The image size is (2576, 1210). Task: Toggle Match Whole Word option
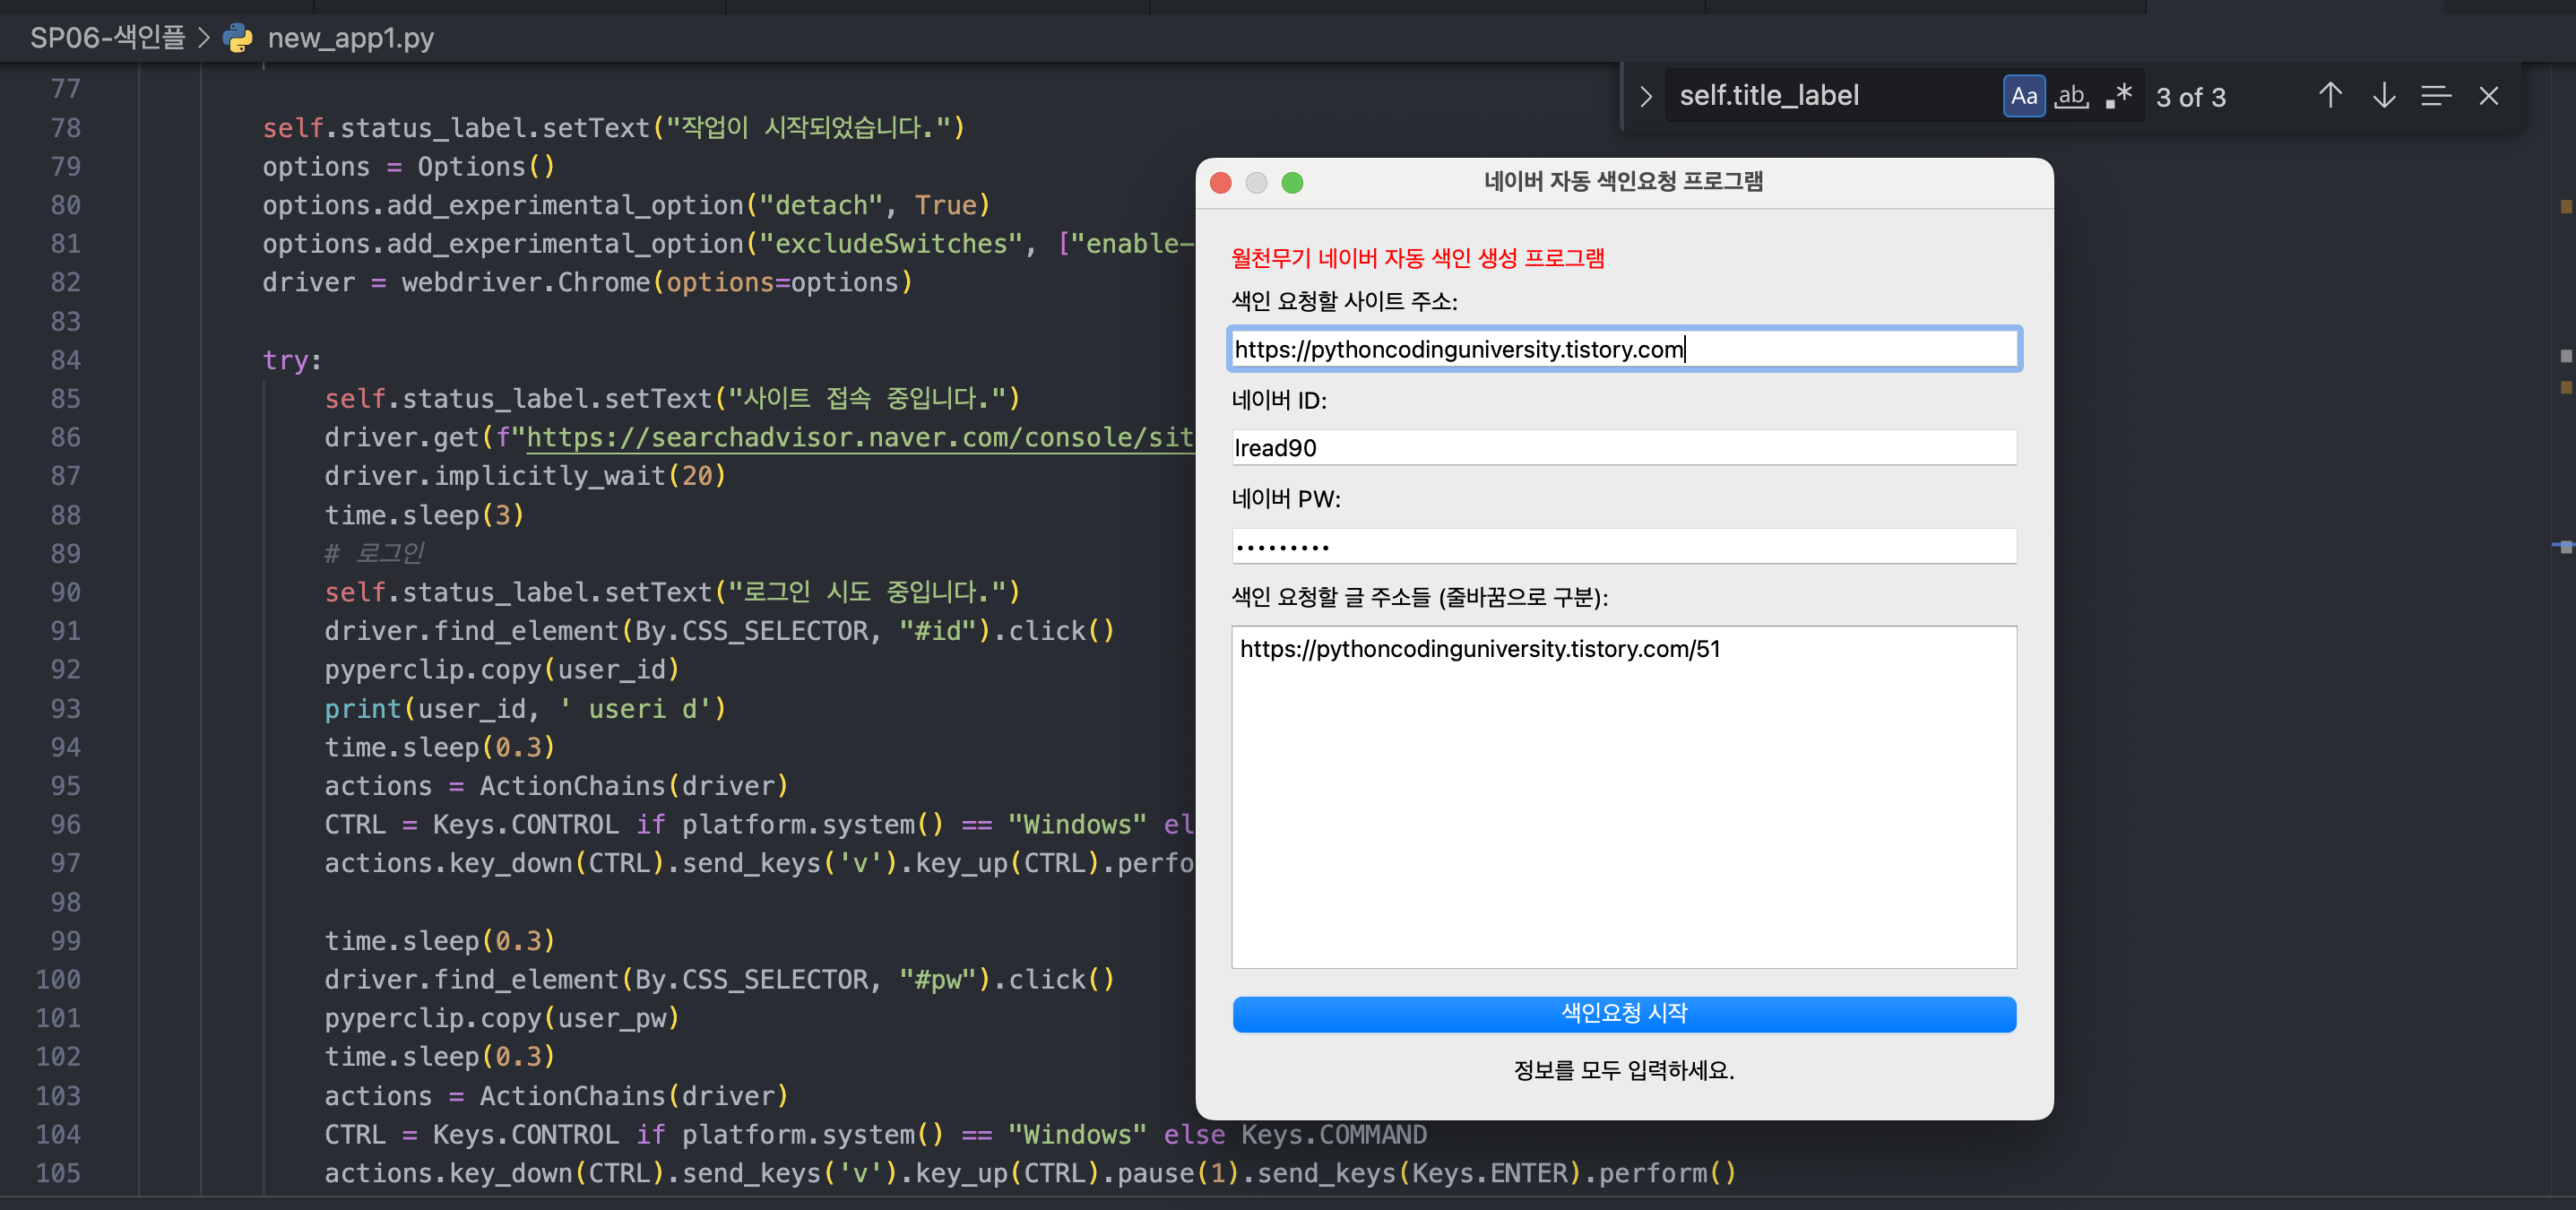(2071, 96)
